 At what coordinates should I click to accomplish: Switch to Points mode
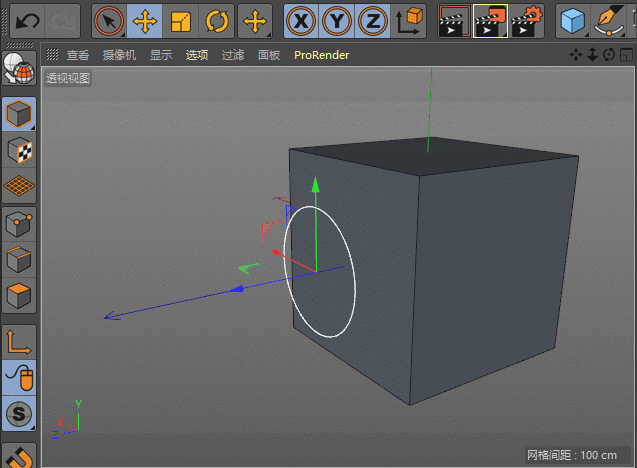pyautogui.click(x=19, y=224)
